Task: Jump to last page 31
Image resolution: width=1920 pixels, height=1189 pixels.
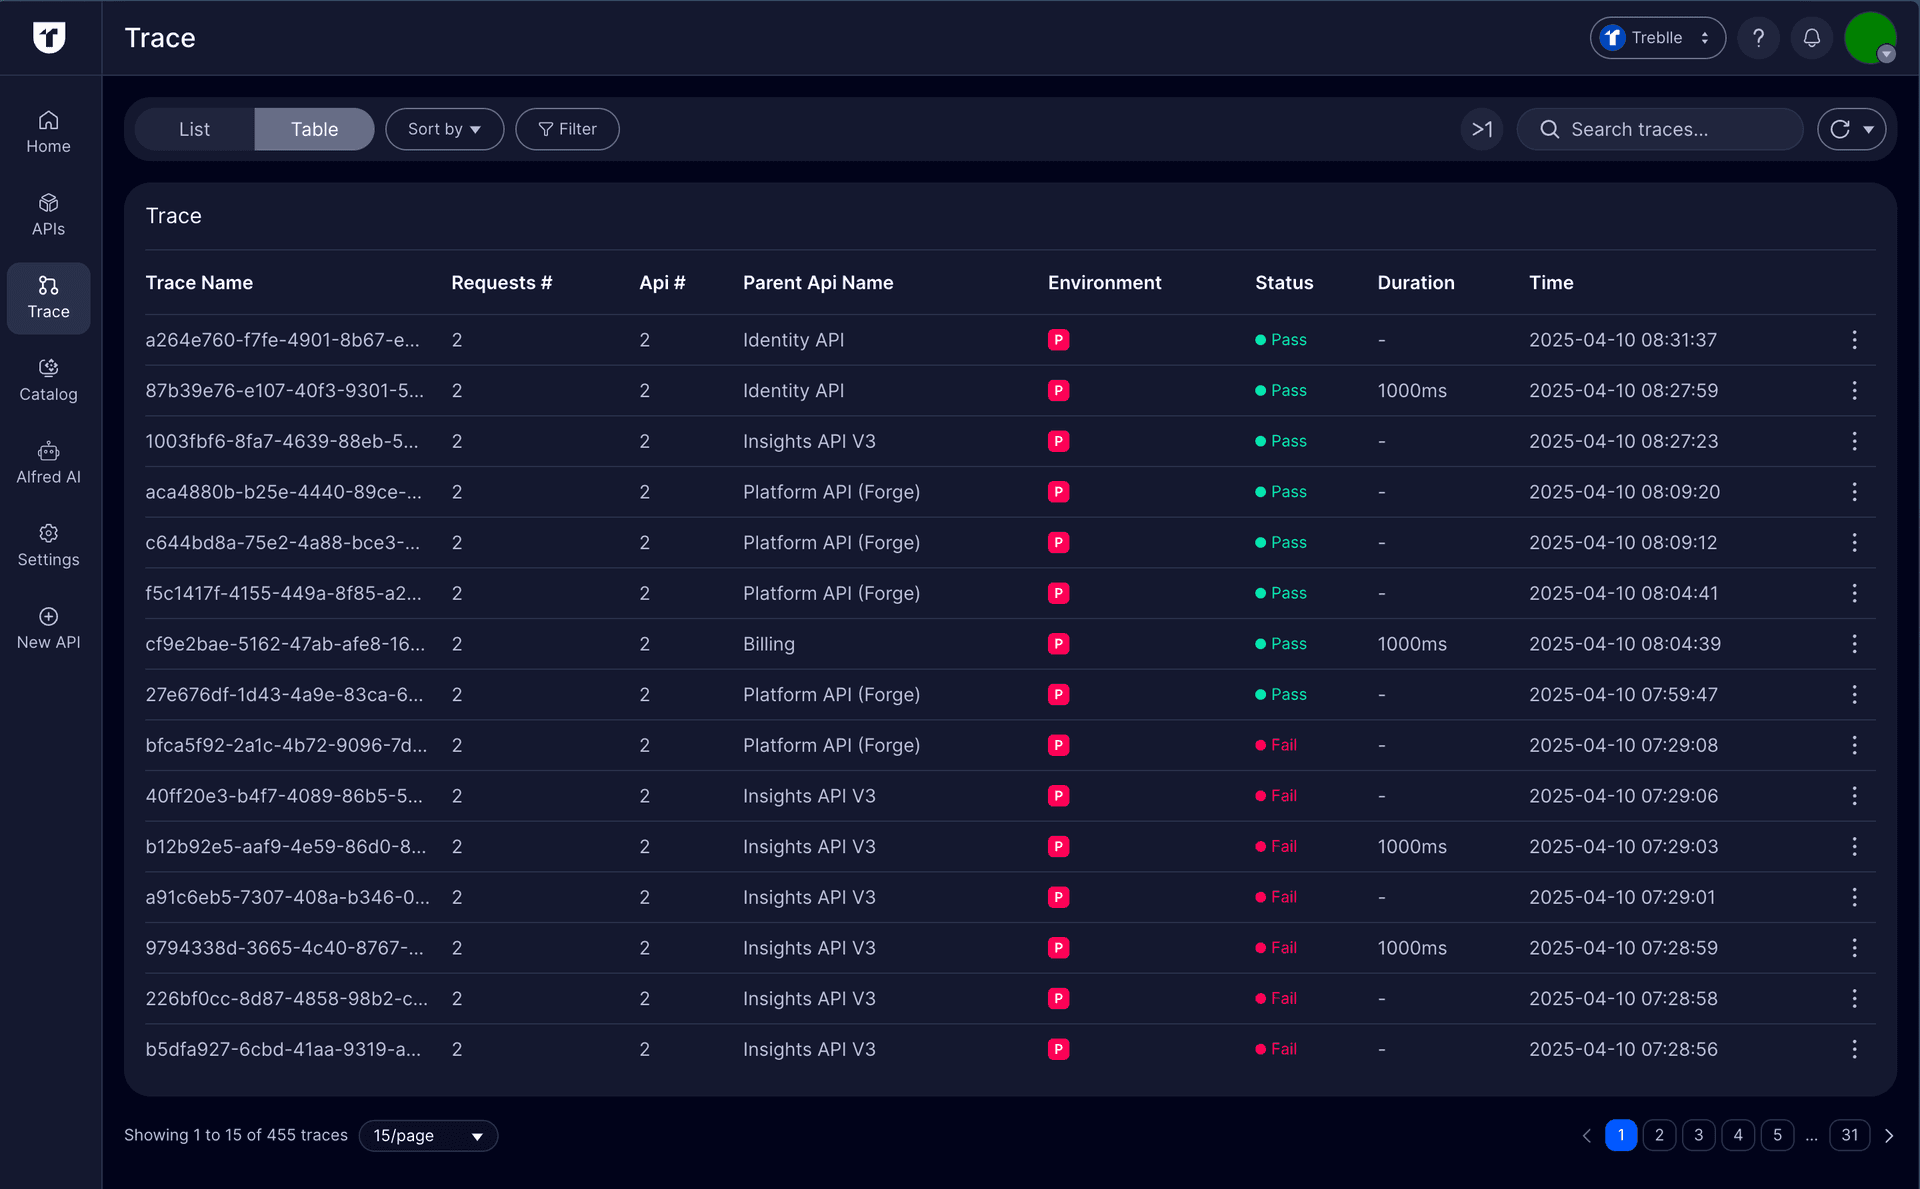Action: click(x=1850, y=1135)
